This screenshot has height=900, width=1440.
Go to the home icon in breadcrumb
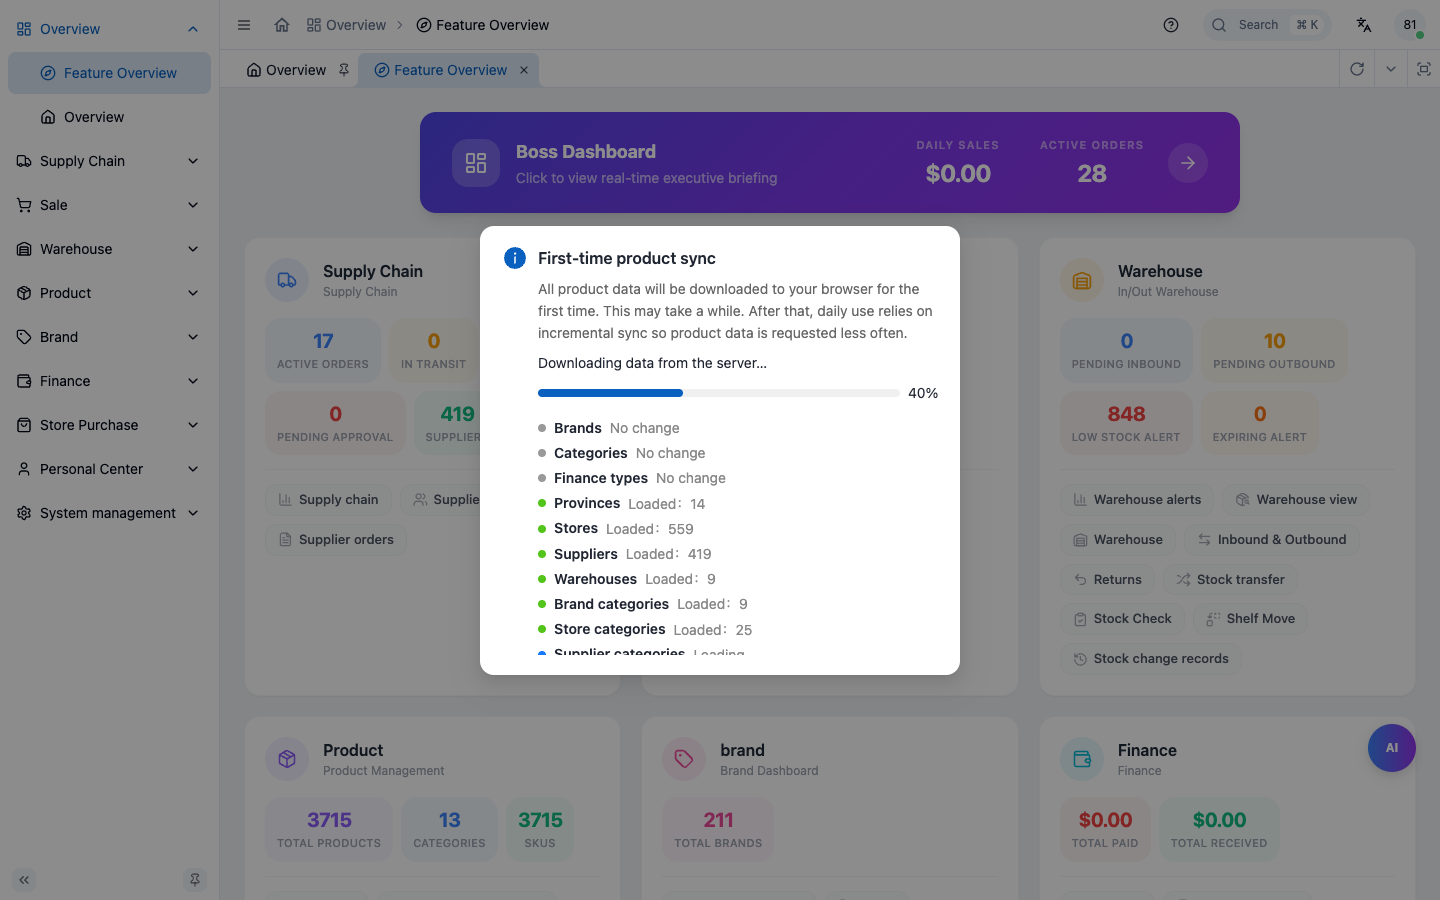pos(282,25)
